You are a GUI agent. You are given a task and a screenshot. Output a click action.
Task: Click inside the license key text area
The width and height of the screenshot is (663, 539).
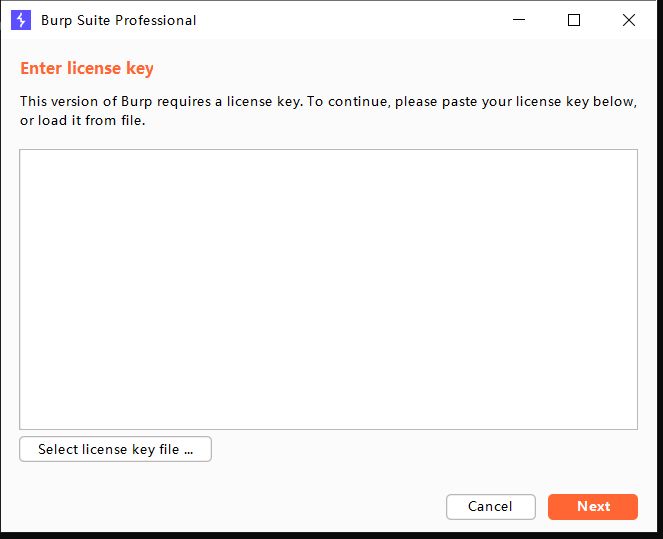coord(328,289)
